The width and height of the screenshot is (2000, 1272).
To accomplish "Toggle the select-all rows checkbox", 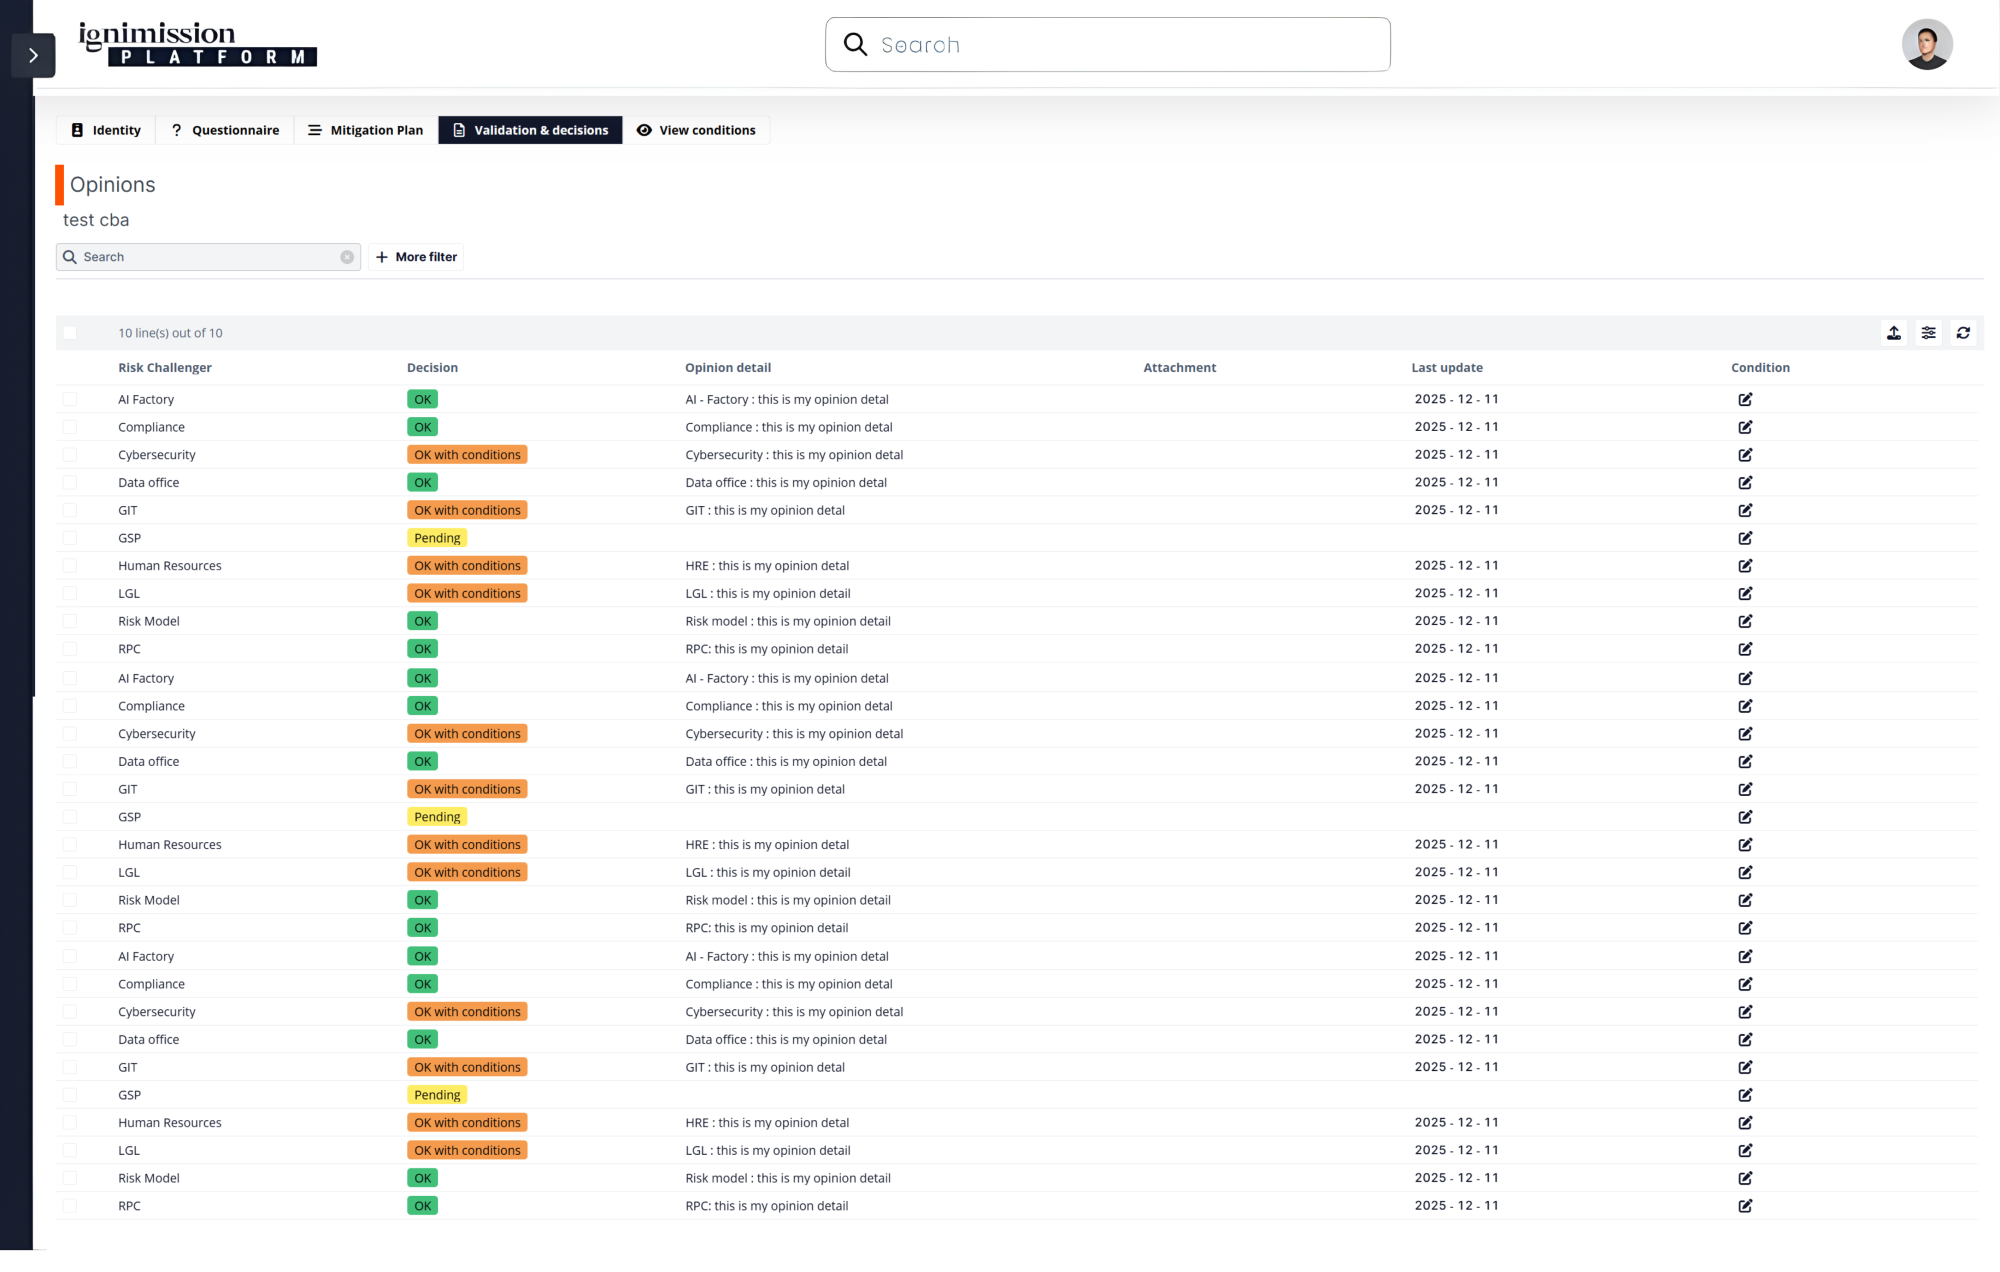I will coord(70,333).
